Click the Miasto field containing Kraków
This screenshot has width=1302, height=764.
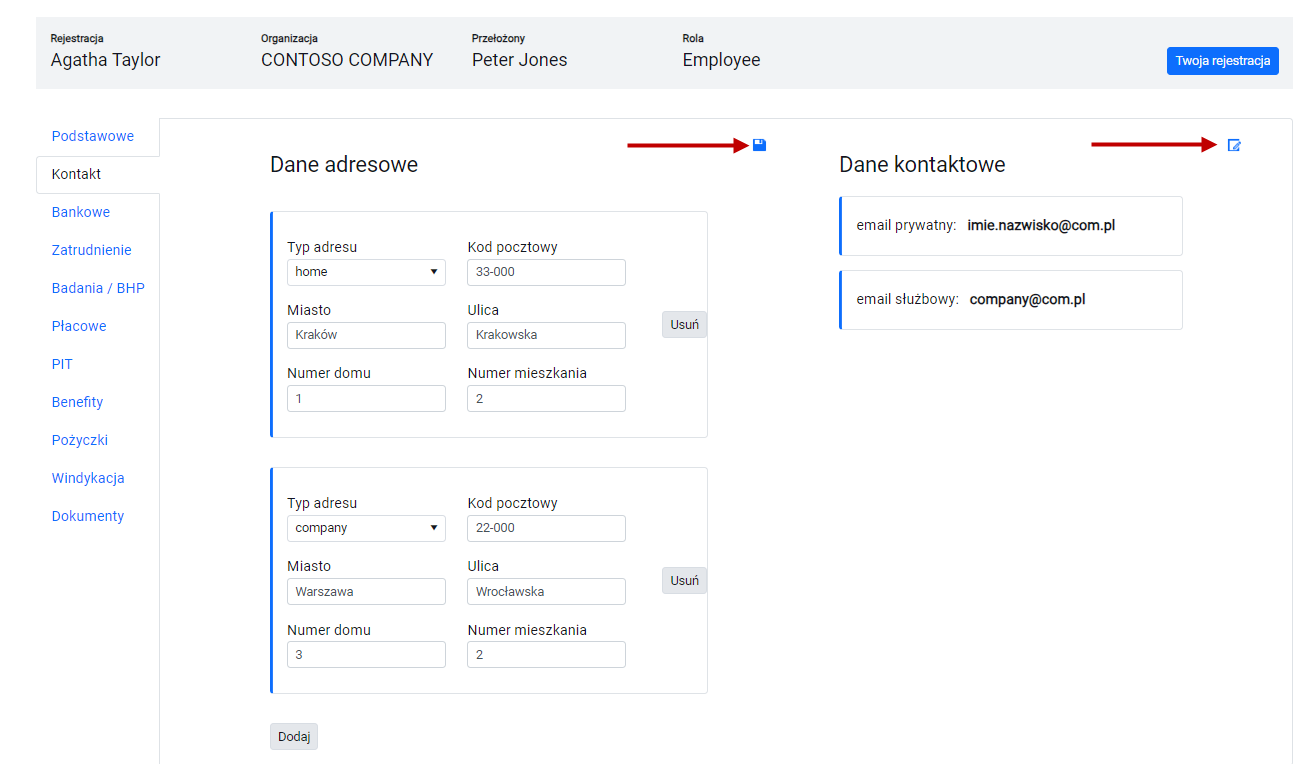[367, 335]
